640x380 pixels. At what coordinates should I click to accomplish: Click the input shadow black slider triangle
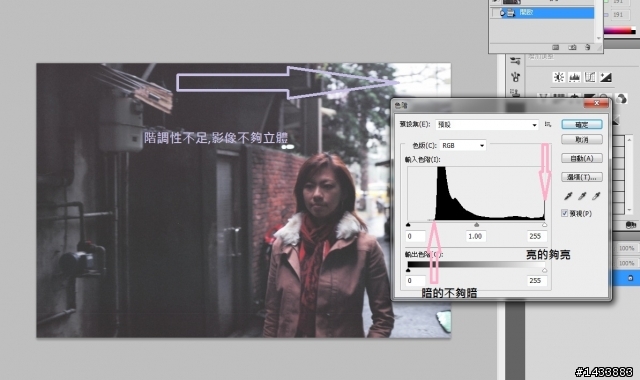[x=408, y=225]
